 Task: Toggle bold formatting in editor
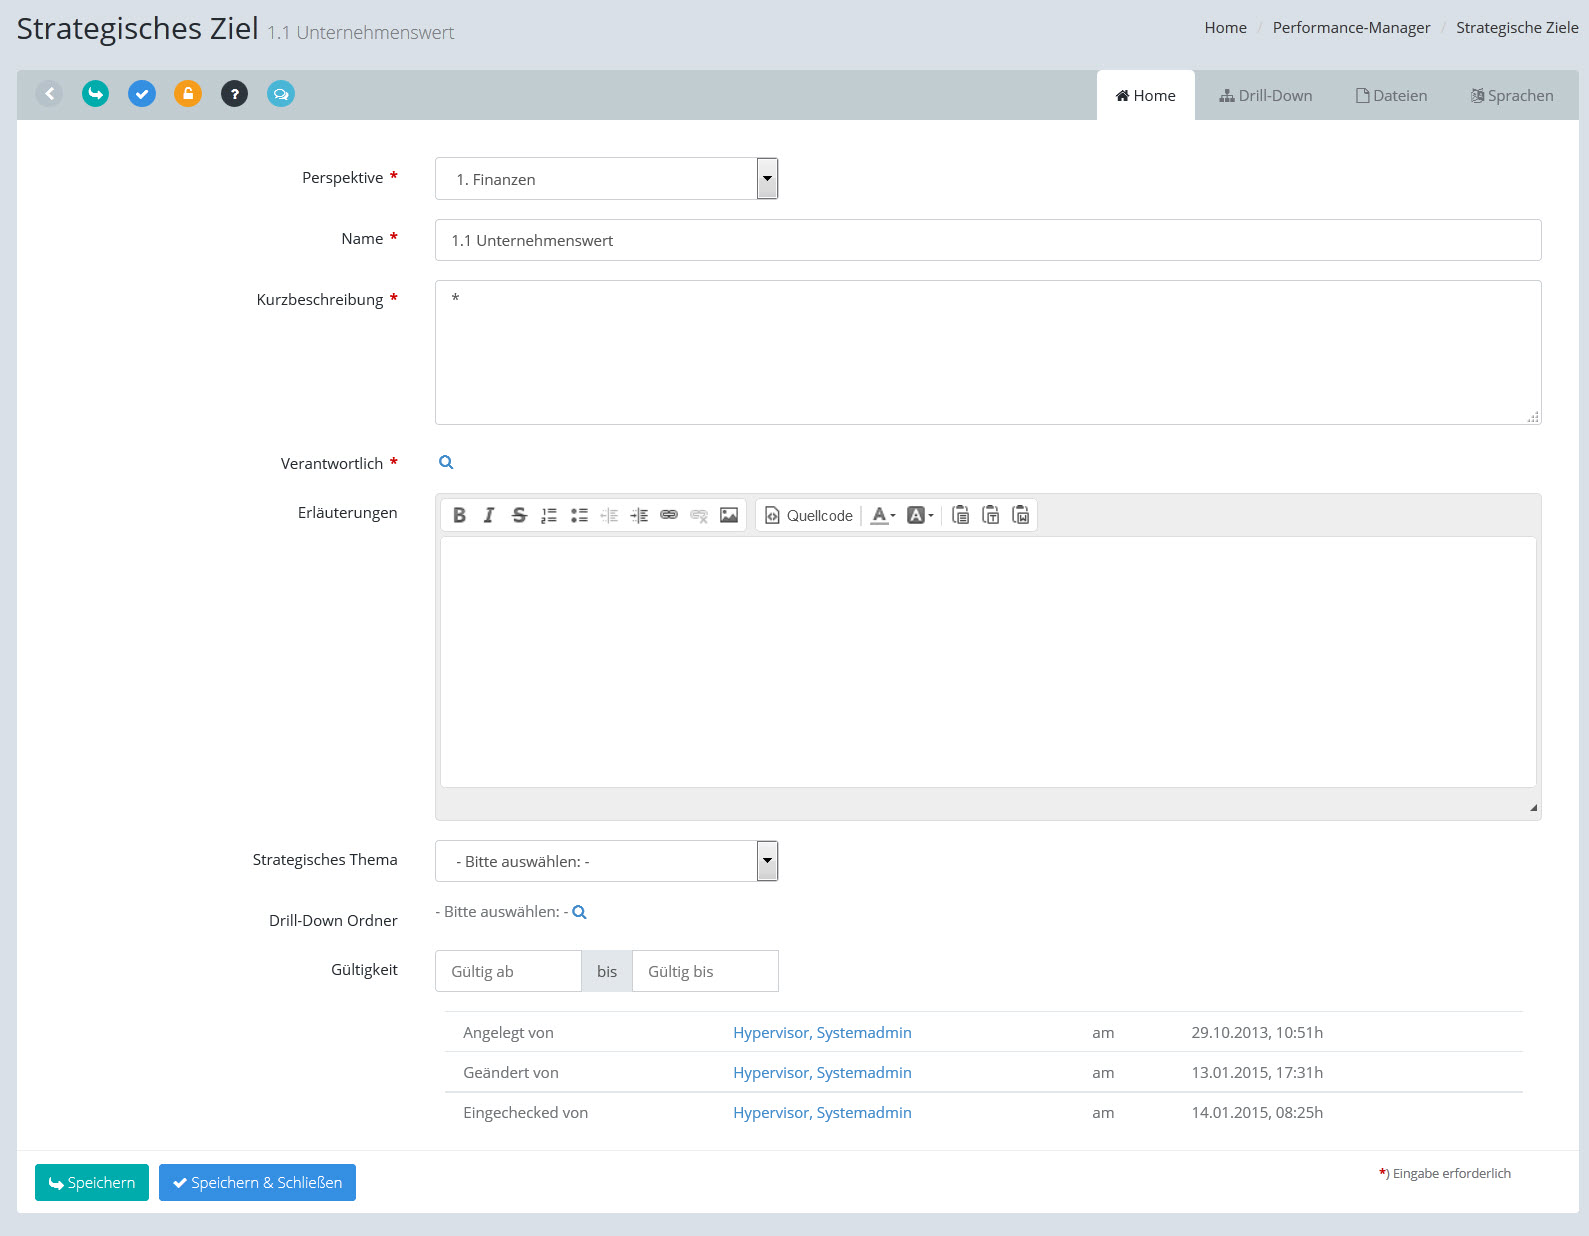click(x=459, y=515)
